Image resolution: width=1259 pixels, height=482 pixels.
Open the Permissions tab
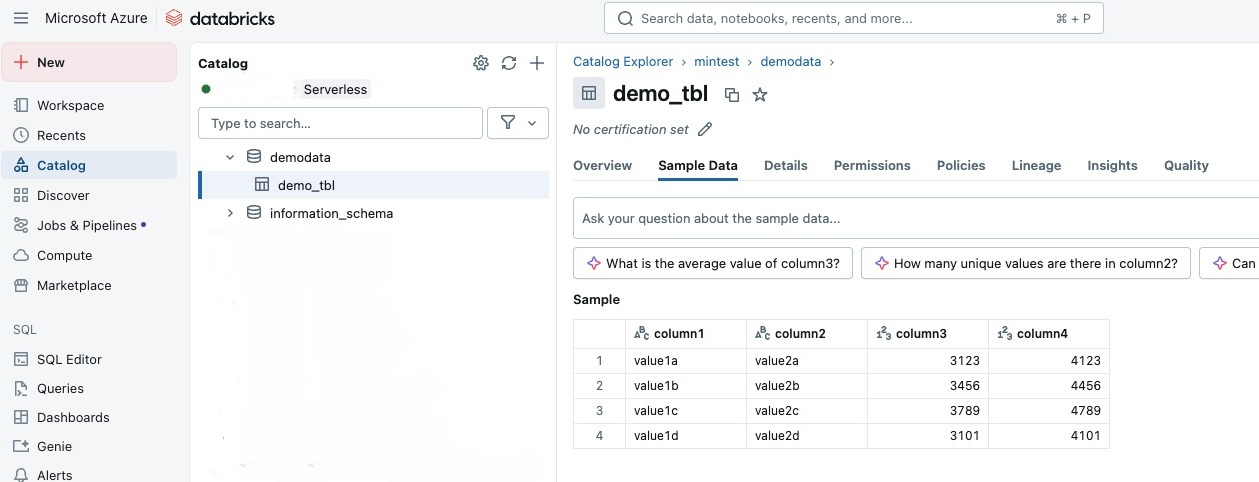(872, 165)
